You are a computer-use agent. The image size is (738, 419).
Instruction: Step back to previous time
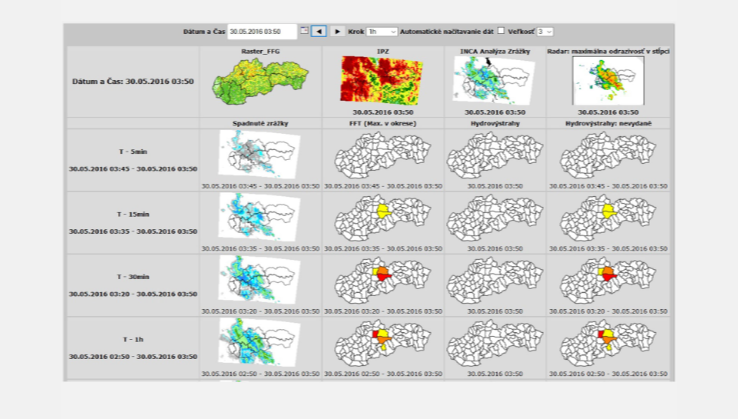[x=319, y=32]
